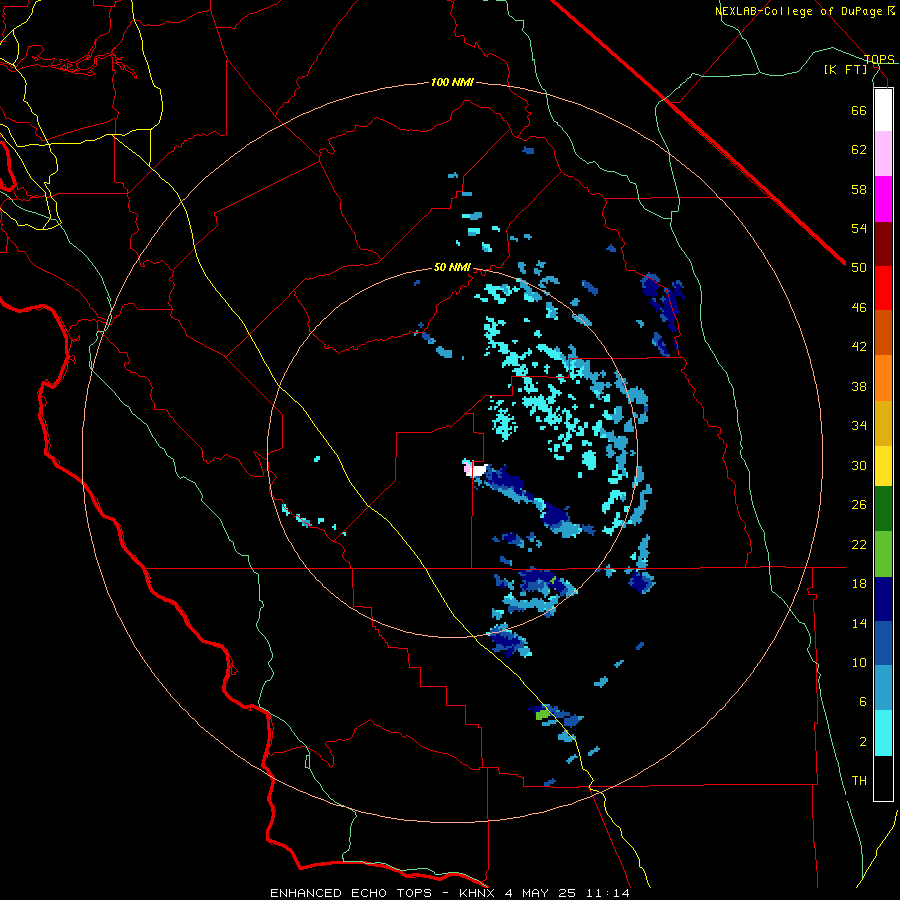
Task: Click the '14' legend value
Action: pos(859,623)
